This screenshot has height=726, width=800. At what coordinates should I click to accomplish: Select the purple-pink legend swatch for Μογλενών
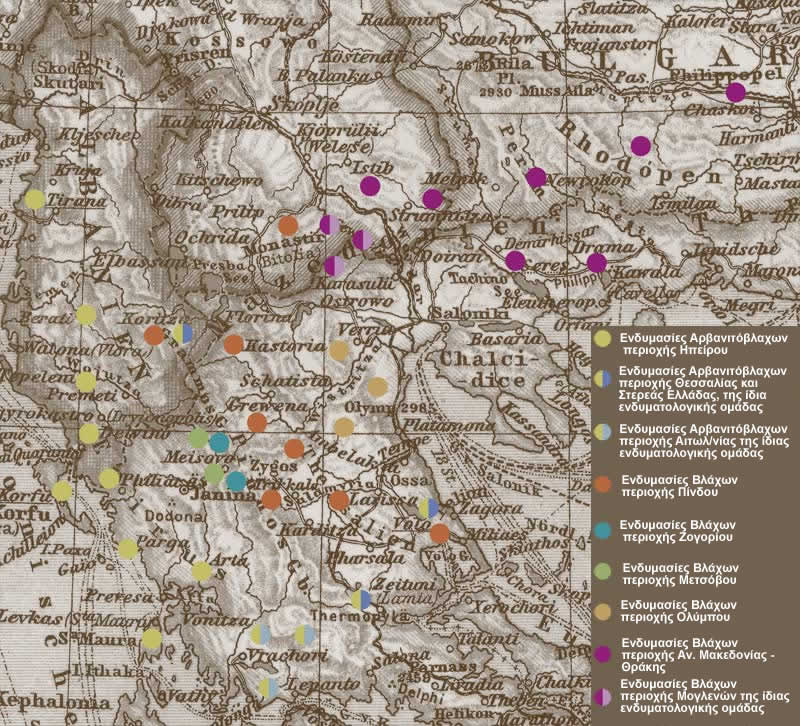pyautogui.click(x=603, y=696)
